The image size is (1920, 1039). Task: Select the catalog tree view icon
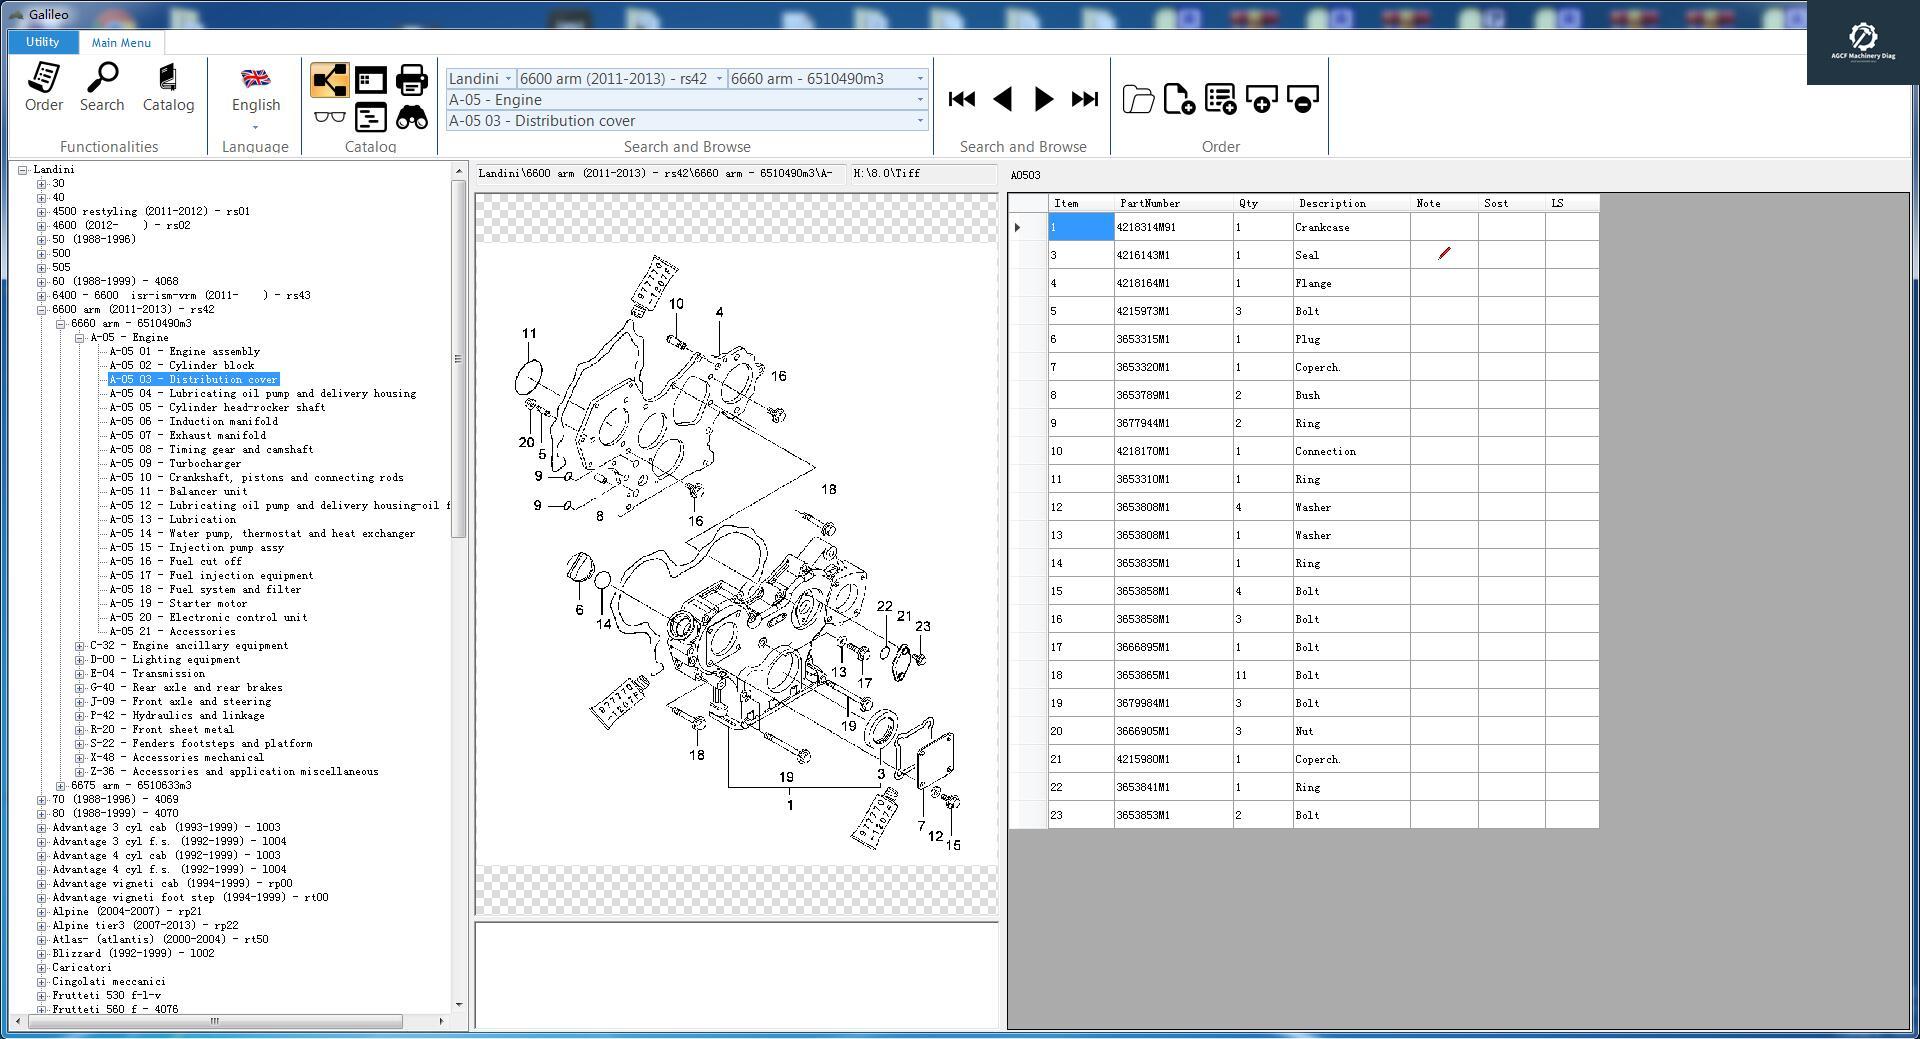[329, 79]
